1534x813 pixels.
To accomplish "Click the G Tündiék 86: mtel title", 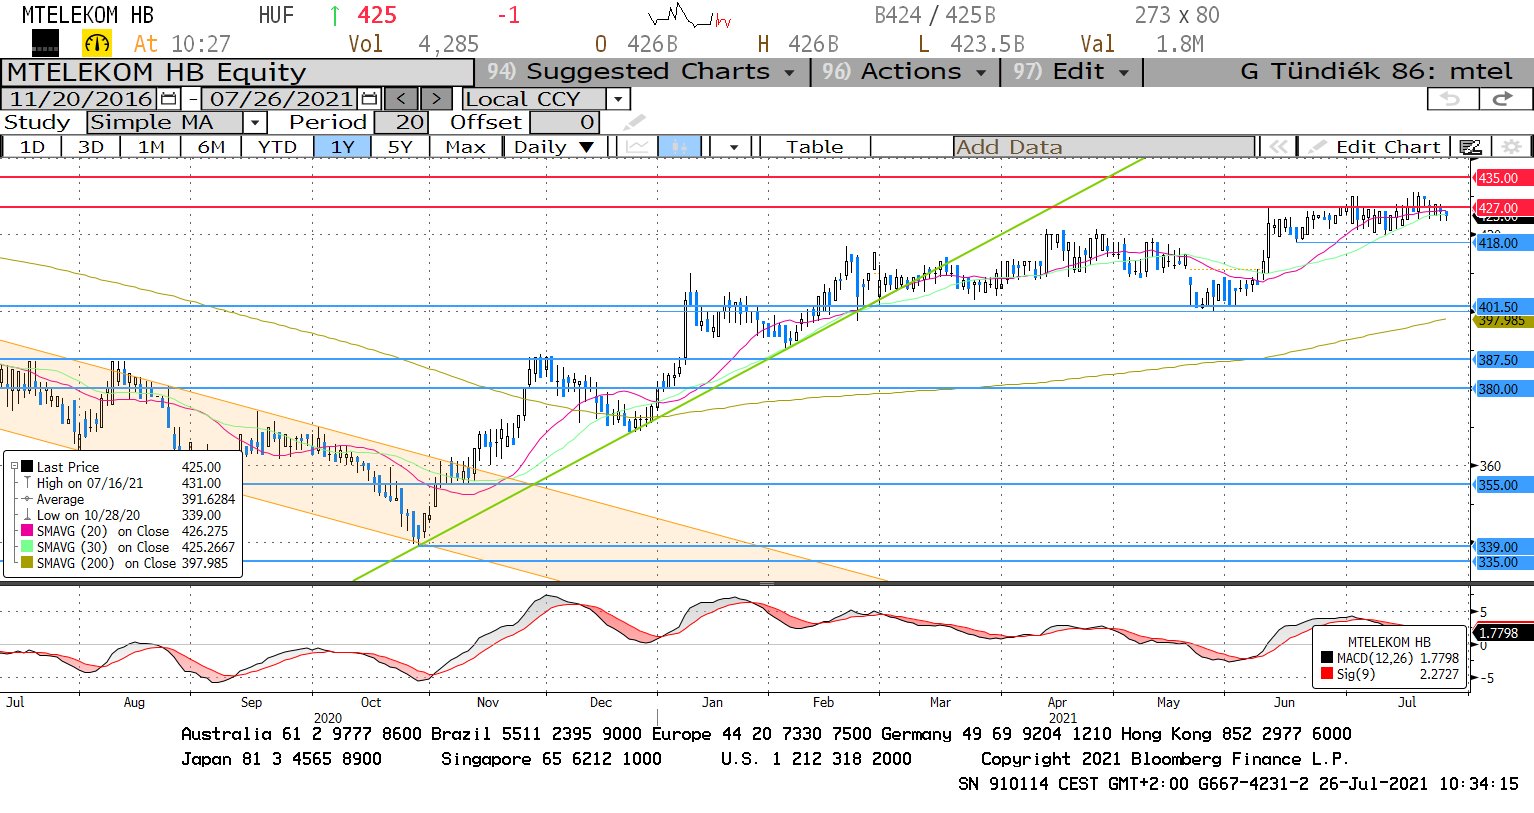I will pos(1376,72).
